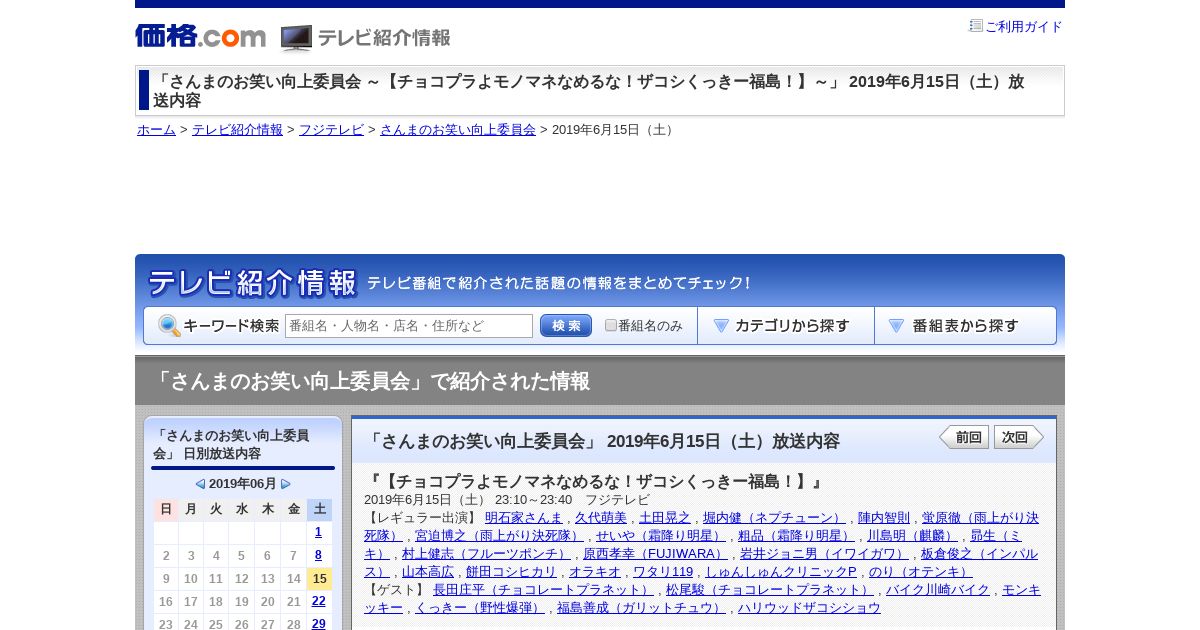Open オラキオ performer link
The image size is (1200, 630).
[x=595, y=571]
